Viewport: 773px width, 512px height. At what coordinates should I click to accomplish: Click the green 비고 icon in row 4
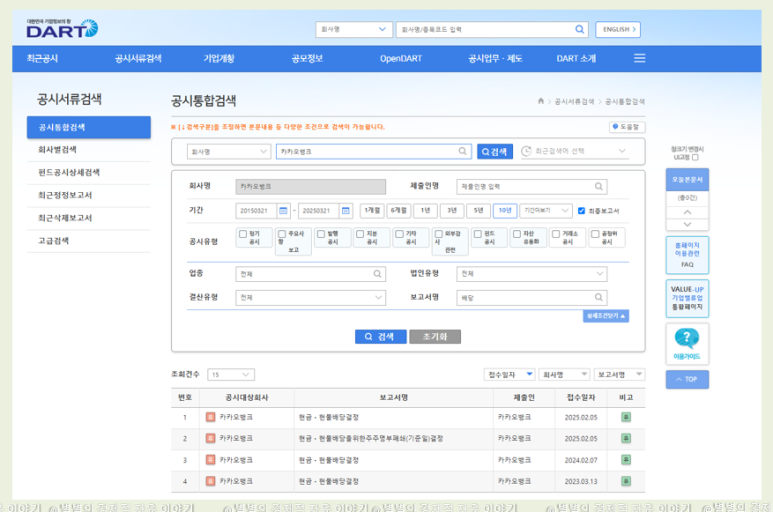click(x=626, y=481)
